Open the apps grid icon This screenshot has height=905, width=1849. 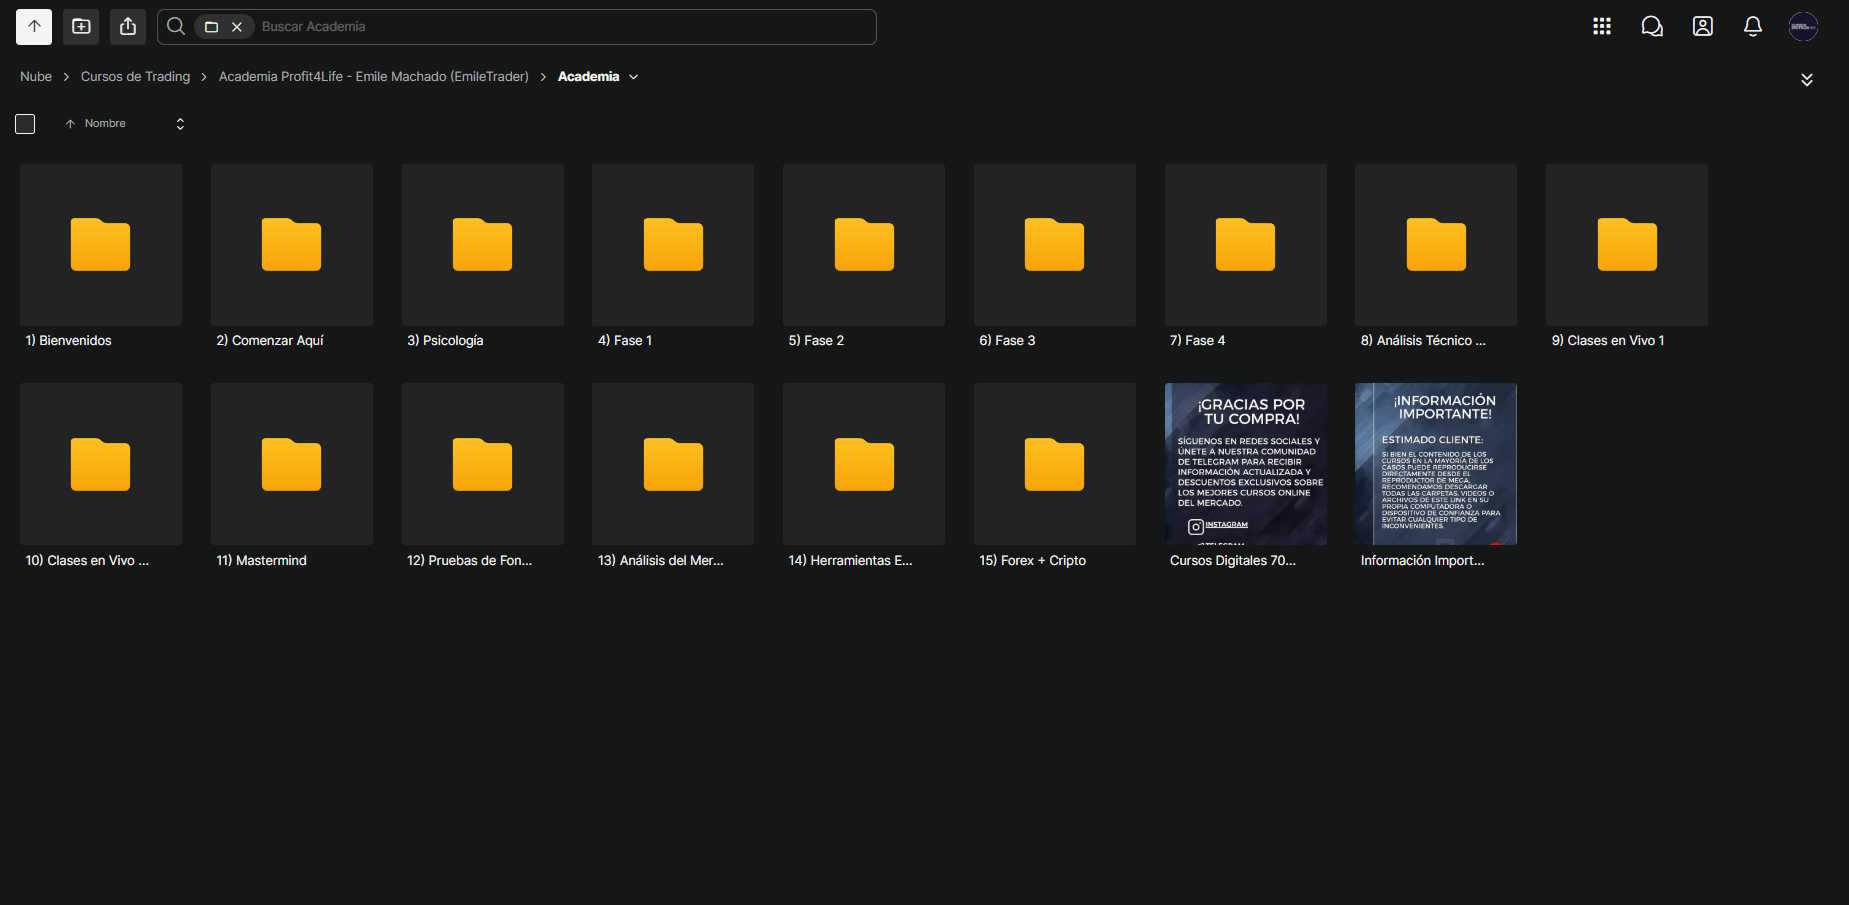pyautogui.click(x=1602, y=27)
